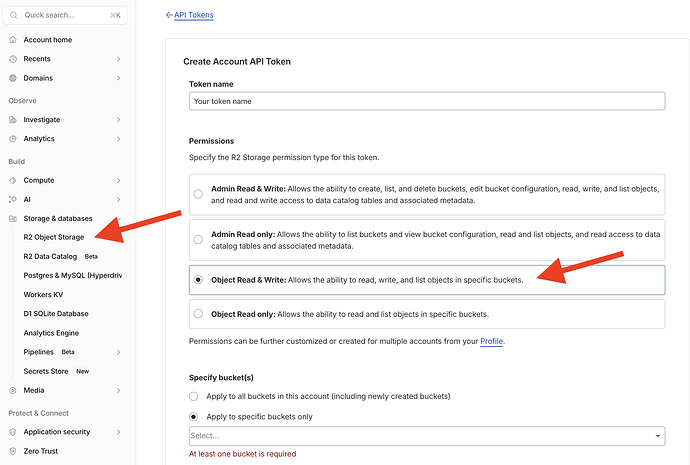This screenshot has width=690, height=465.
Task: Click the Compute sidebar icon
Action: [x=13, y=180]
